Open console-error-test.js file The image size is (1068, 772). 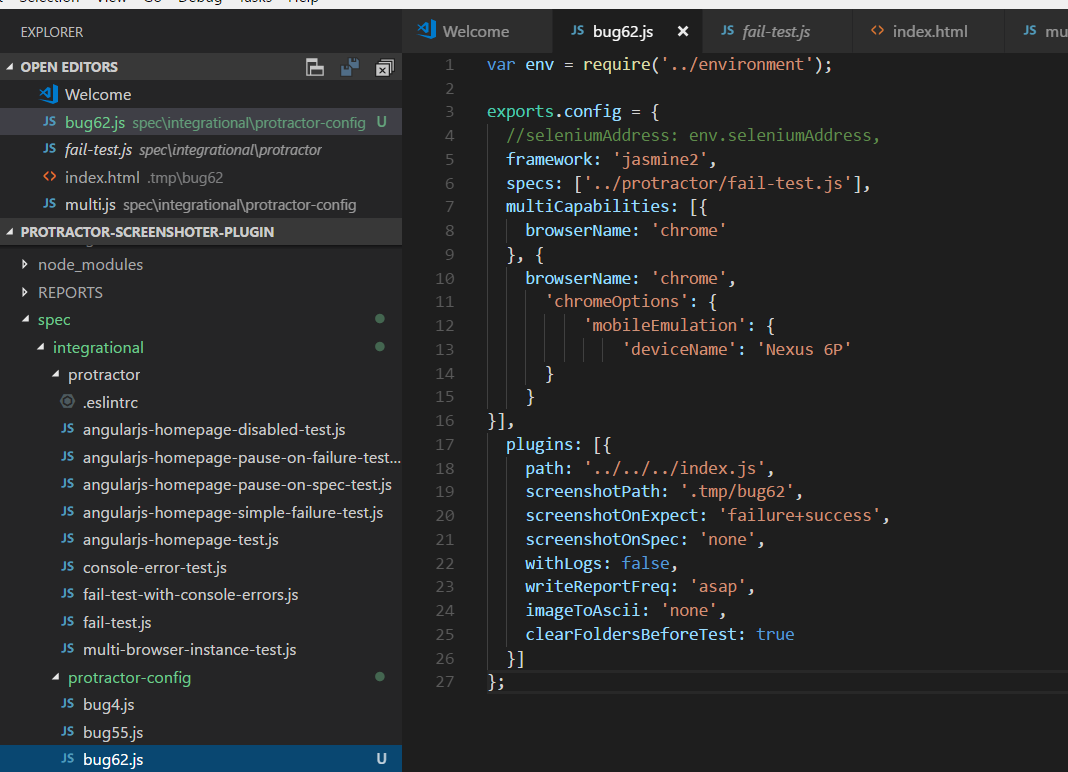[201, 567]
